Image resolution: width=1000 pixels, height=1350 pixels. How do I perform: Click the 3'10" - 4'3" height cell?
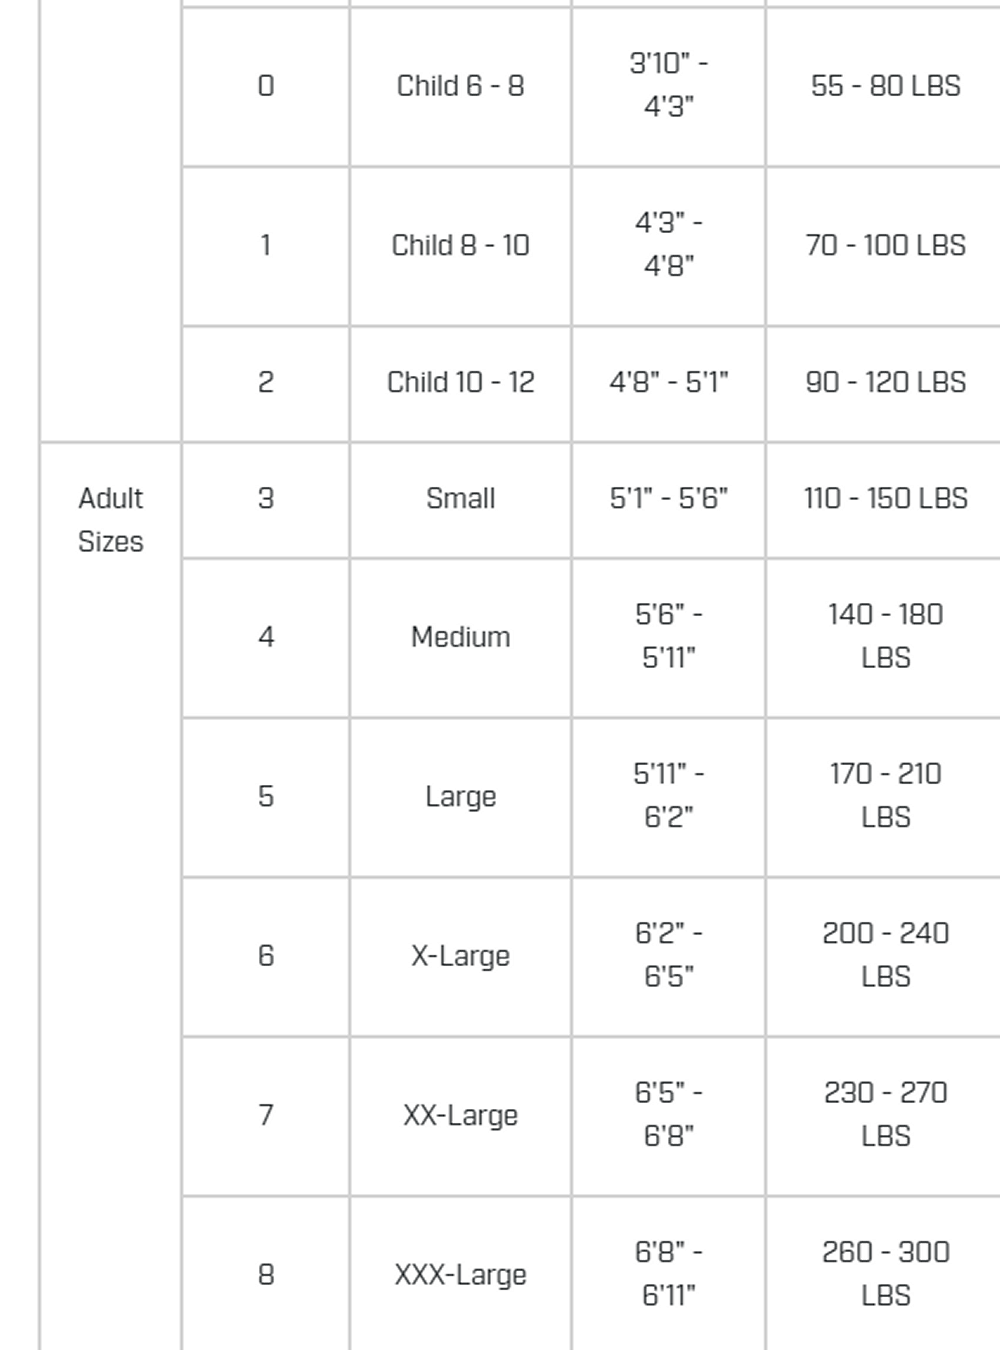click(668, 85)
